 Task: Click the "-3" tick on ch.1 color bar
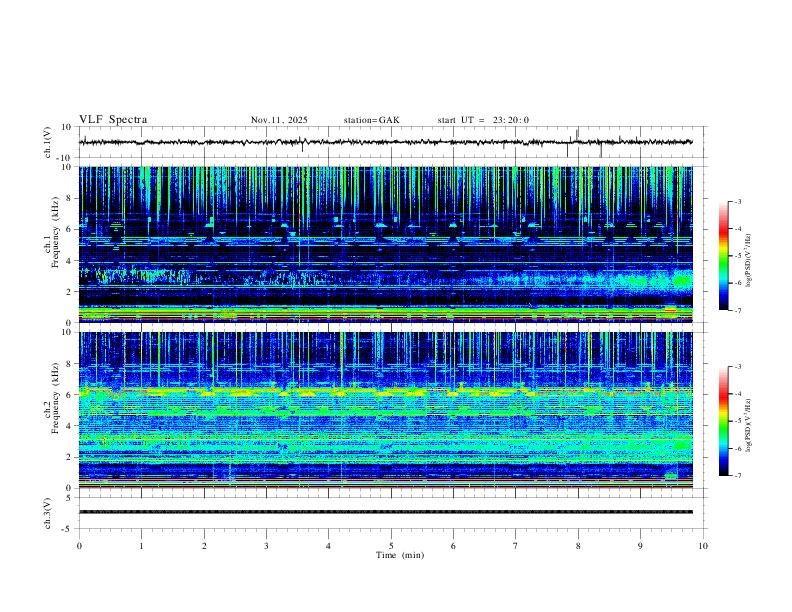tap(738, 202)
